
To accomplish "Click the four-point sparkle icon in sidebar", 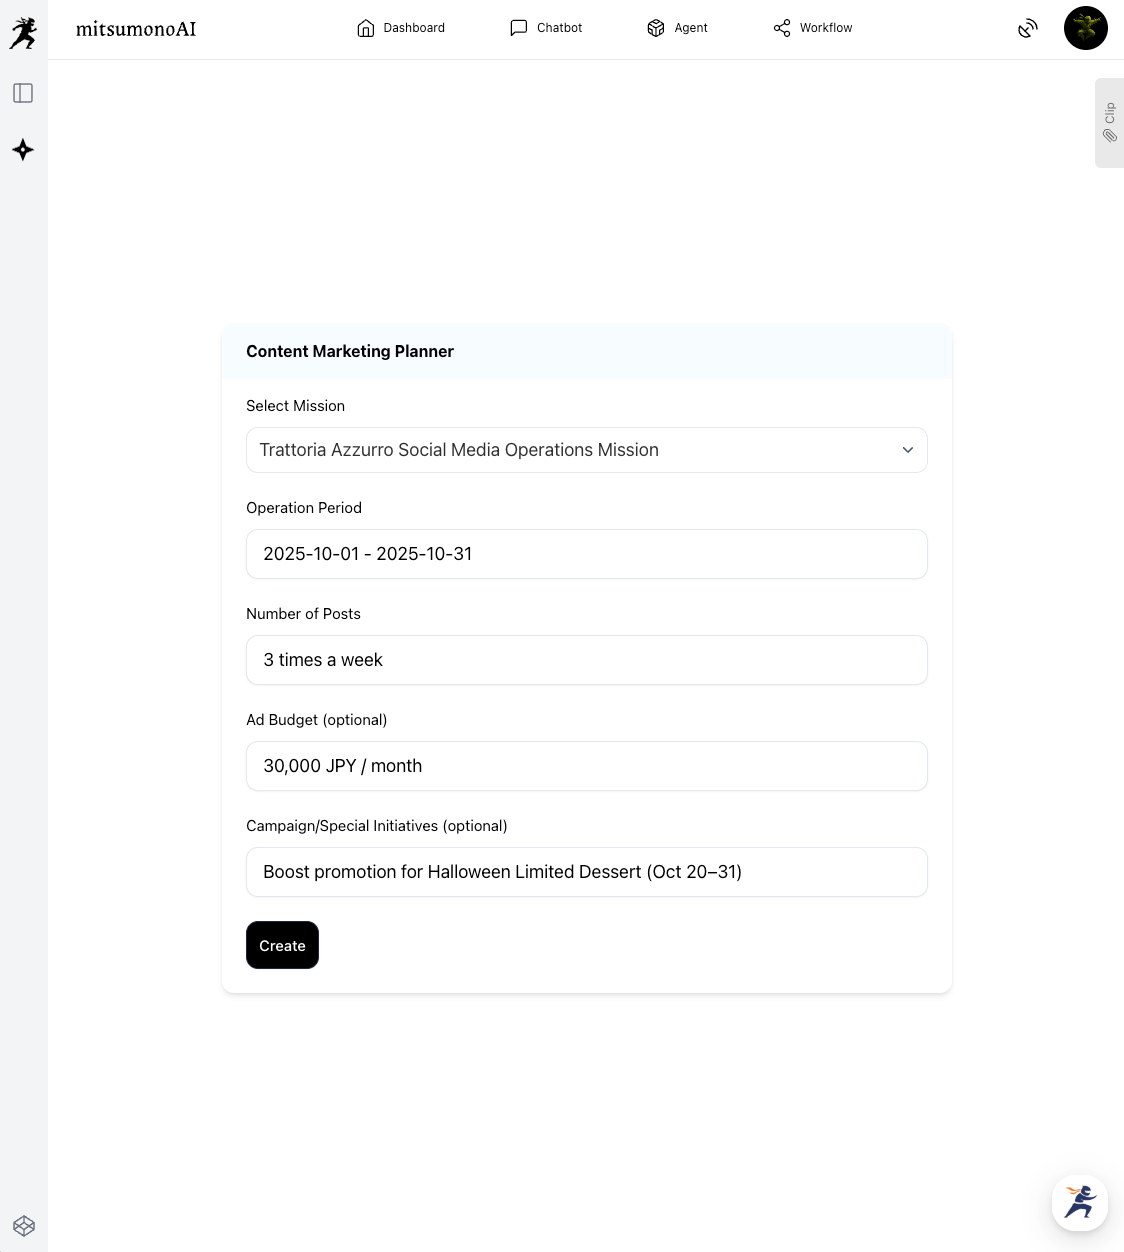I will point(23,150).
